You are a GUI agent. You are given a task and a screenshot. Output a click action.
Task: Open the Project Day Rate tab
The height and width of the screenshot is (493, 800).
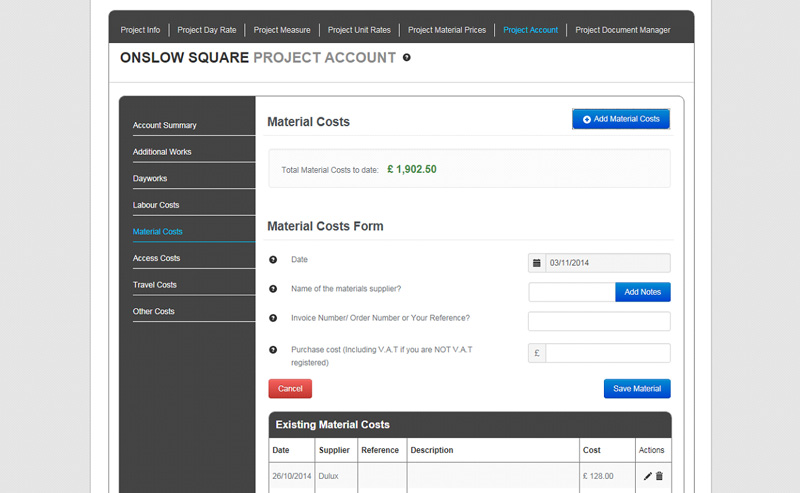(x=207, y=30)
